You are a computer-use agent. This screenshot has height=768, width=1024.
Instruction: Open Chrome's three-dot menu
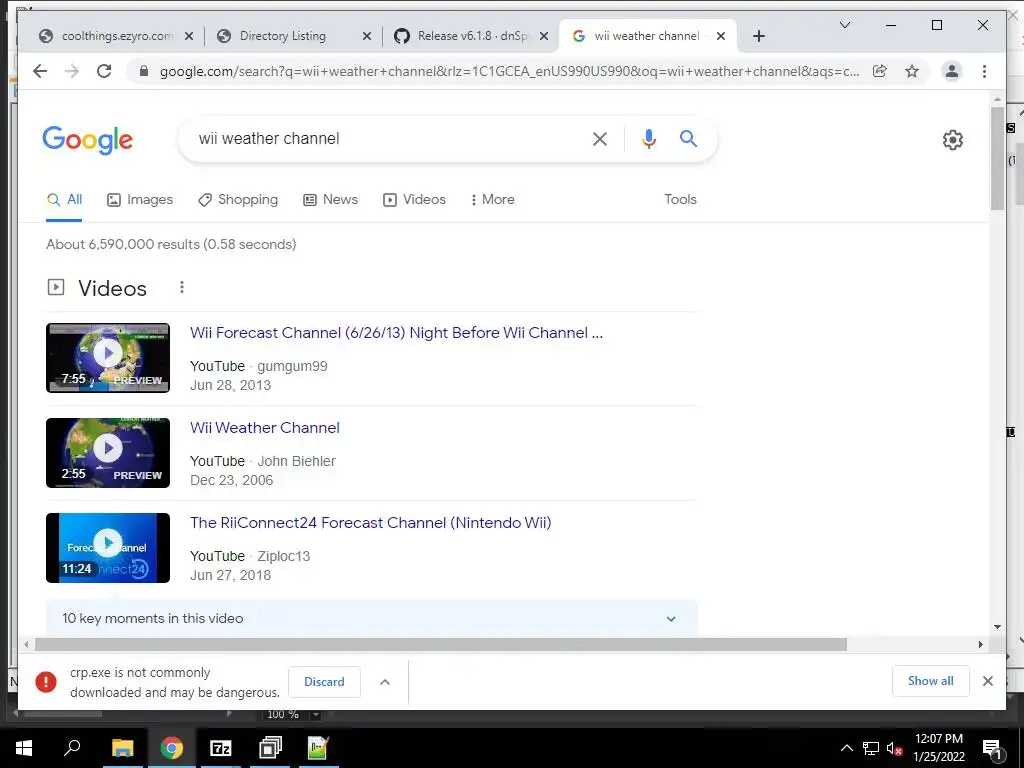coord(984,71)
